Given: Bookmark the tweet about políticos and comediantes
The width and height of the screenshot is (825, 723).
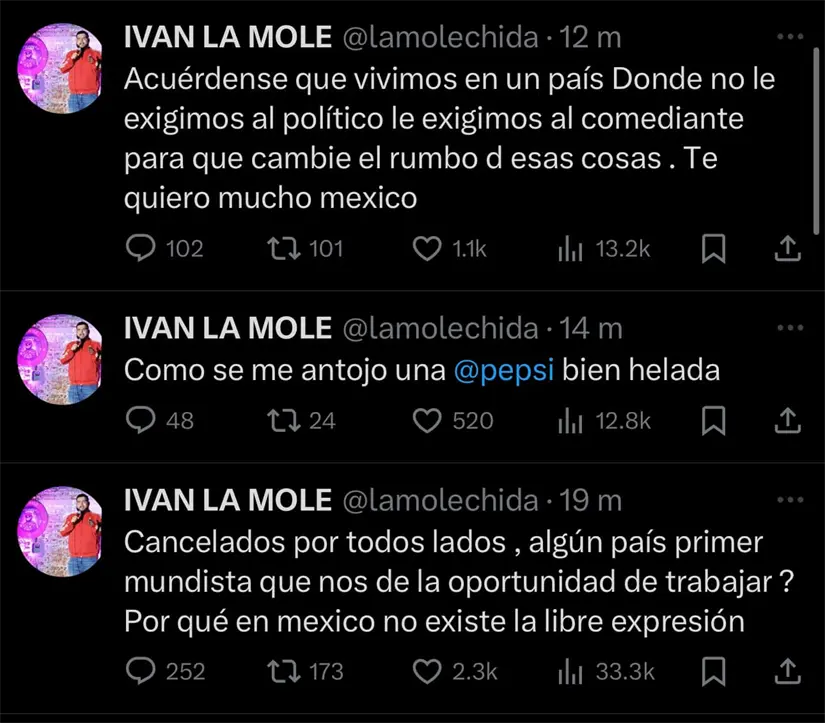Looking at the screenshot, I should (x=713, y=249).
